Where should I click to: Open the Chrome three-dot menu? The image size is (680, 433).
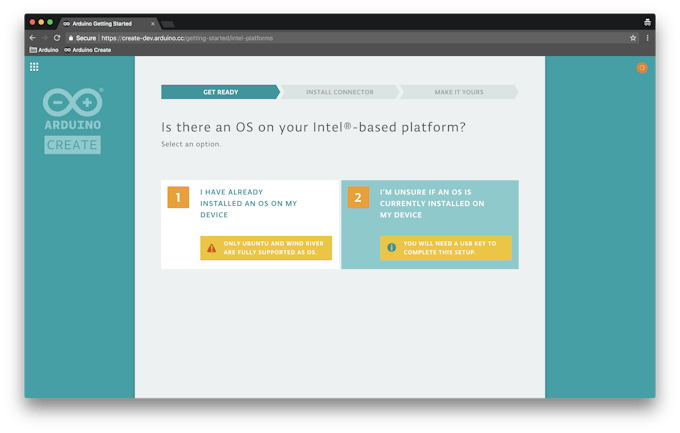click(647, 38)
